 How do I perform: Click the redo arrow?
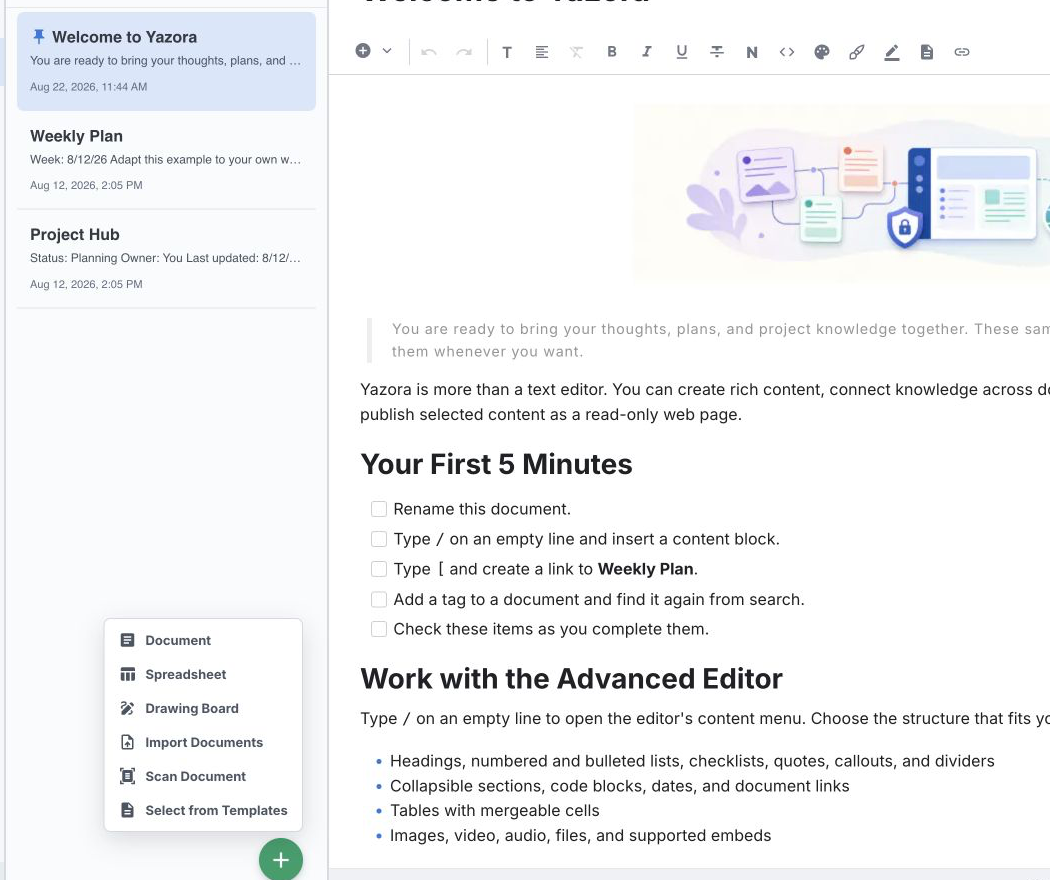[464, 52]
